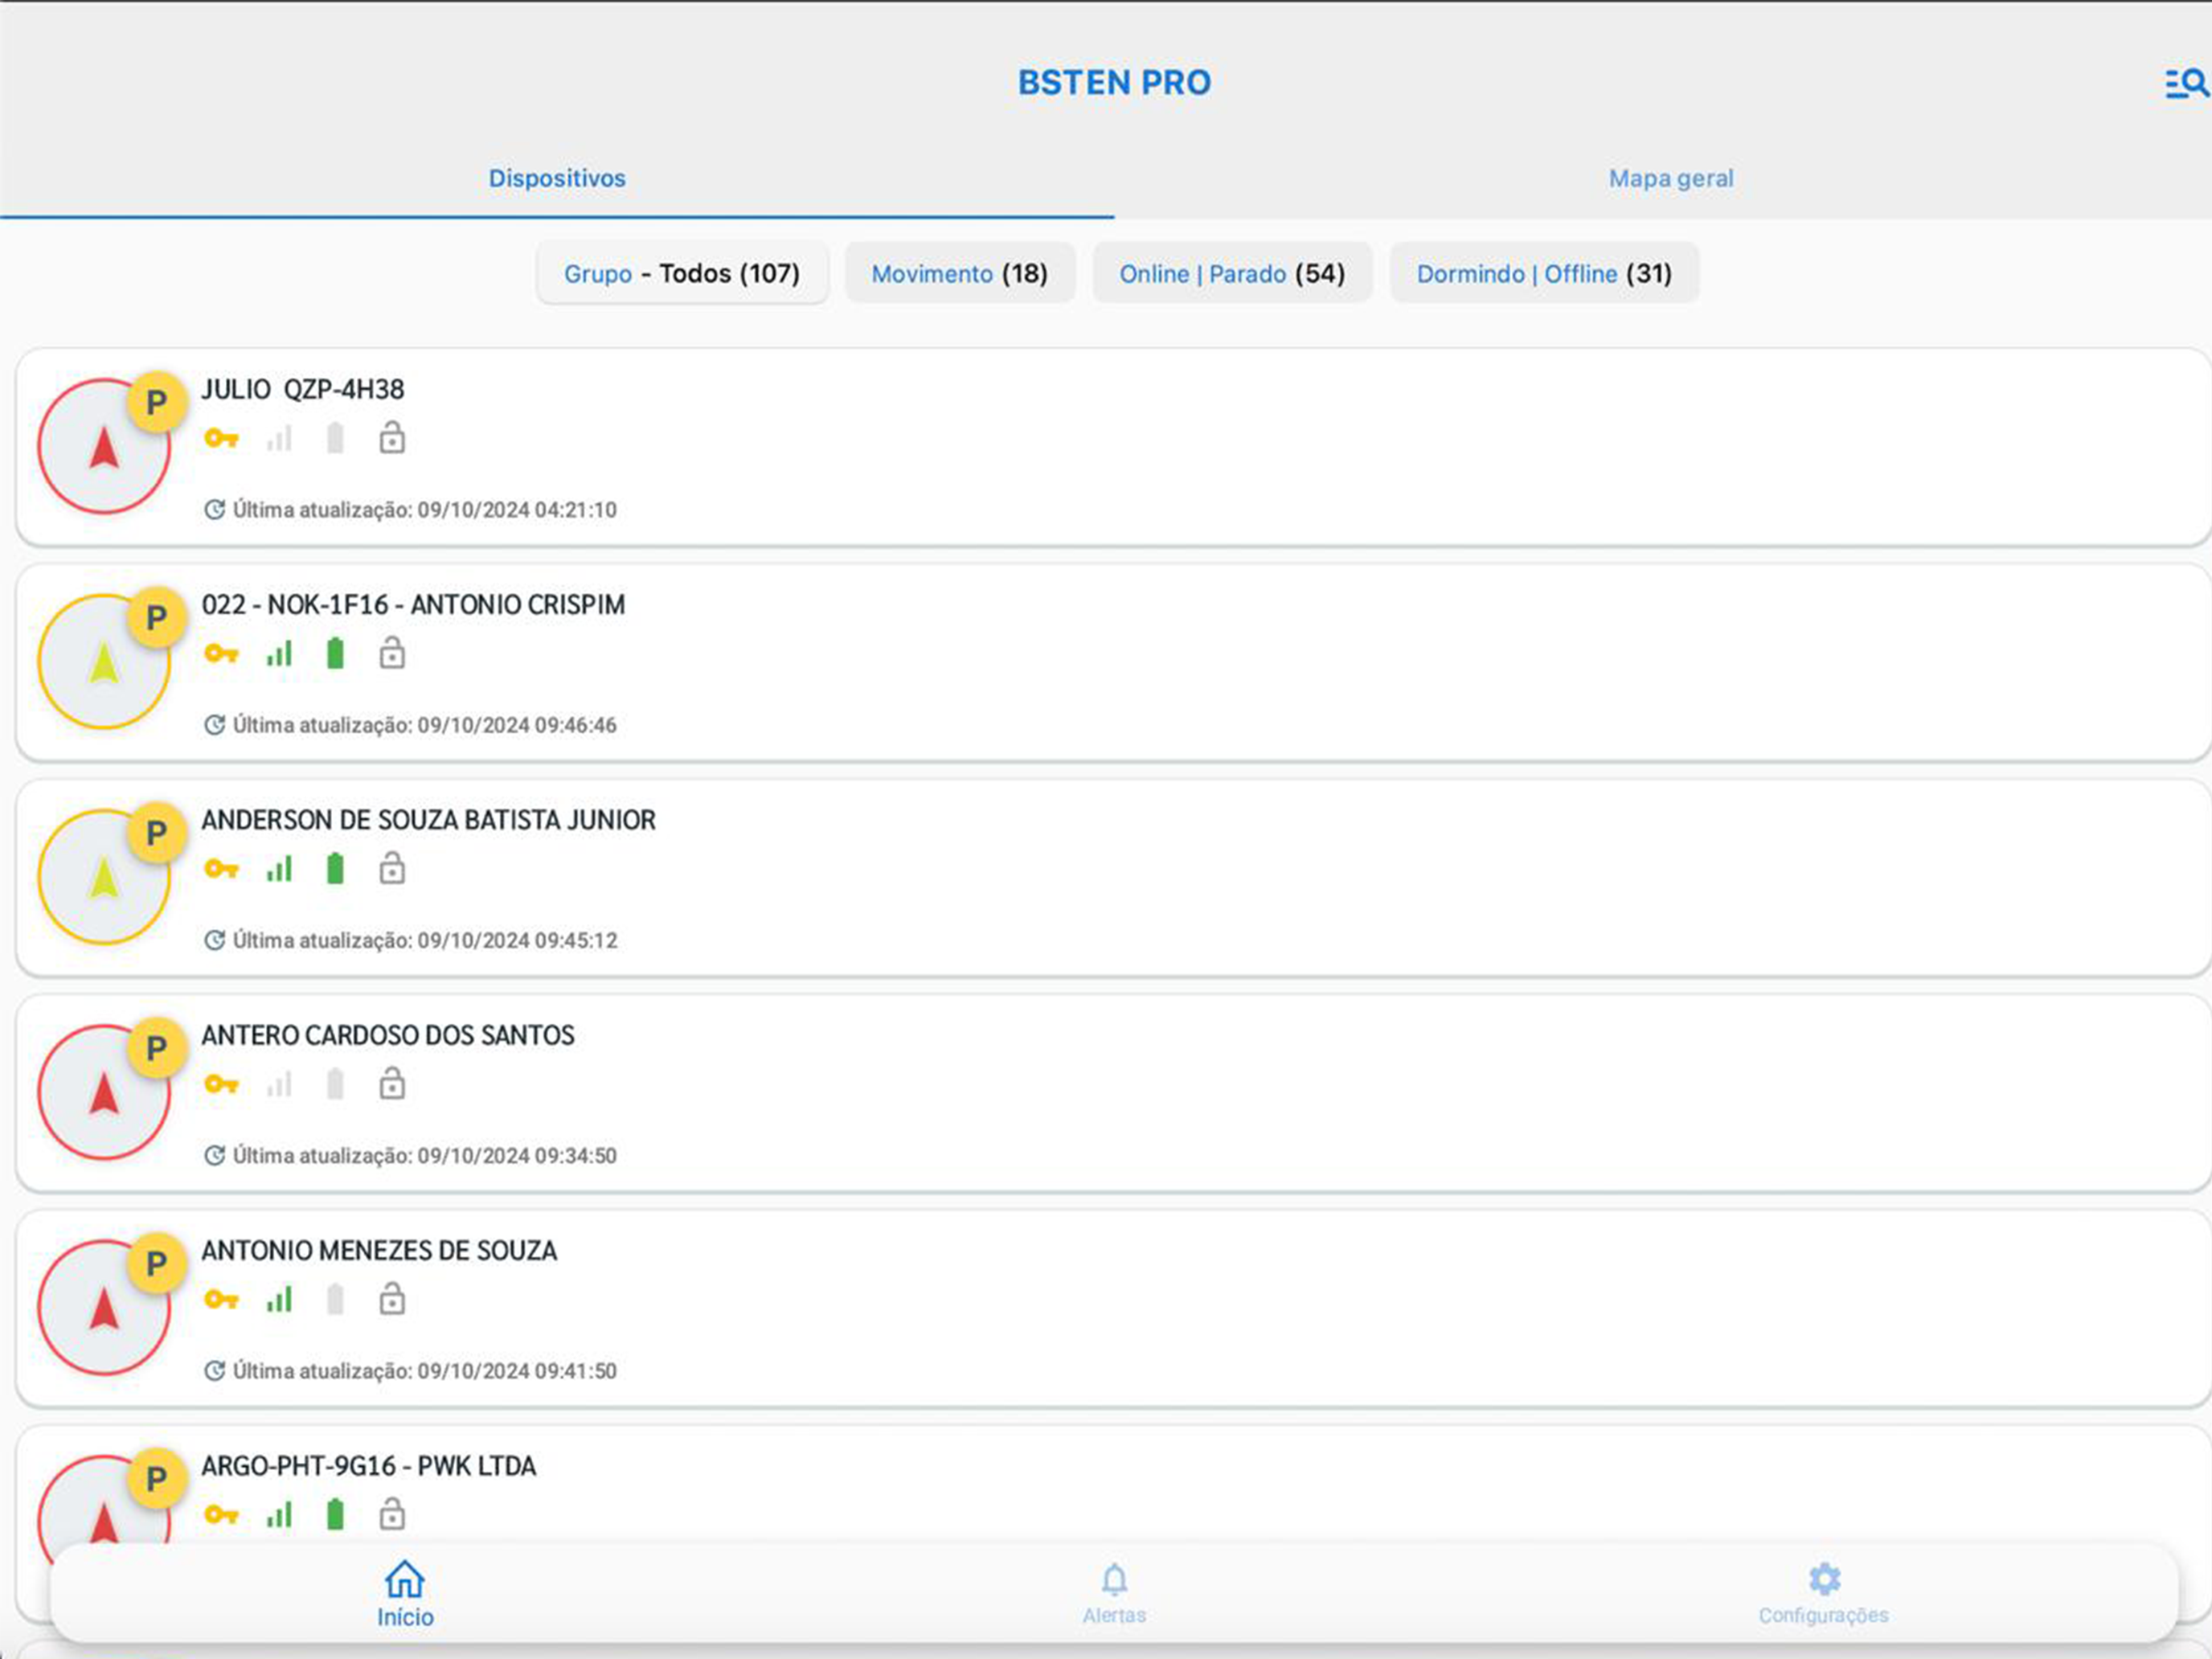The image size is (2212, 1659).
Task: Click the signal bars icon for JULIO QZP-4H38
Action: (279, 438)
